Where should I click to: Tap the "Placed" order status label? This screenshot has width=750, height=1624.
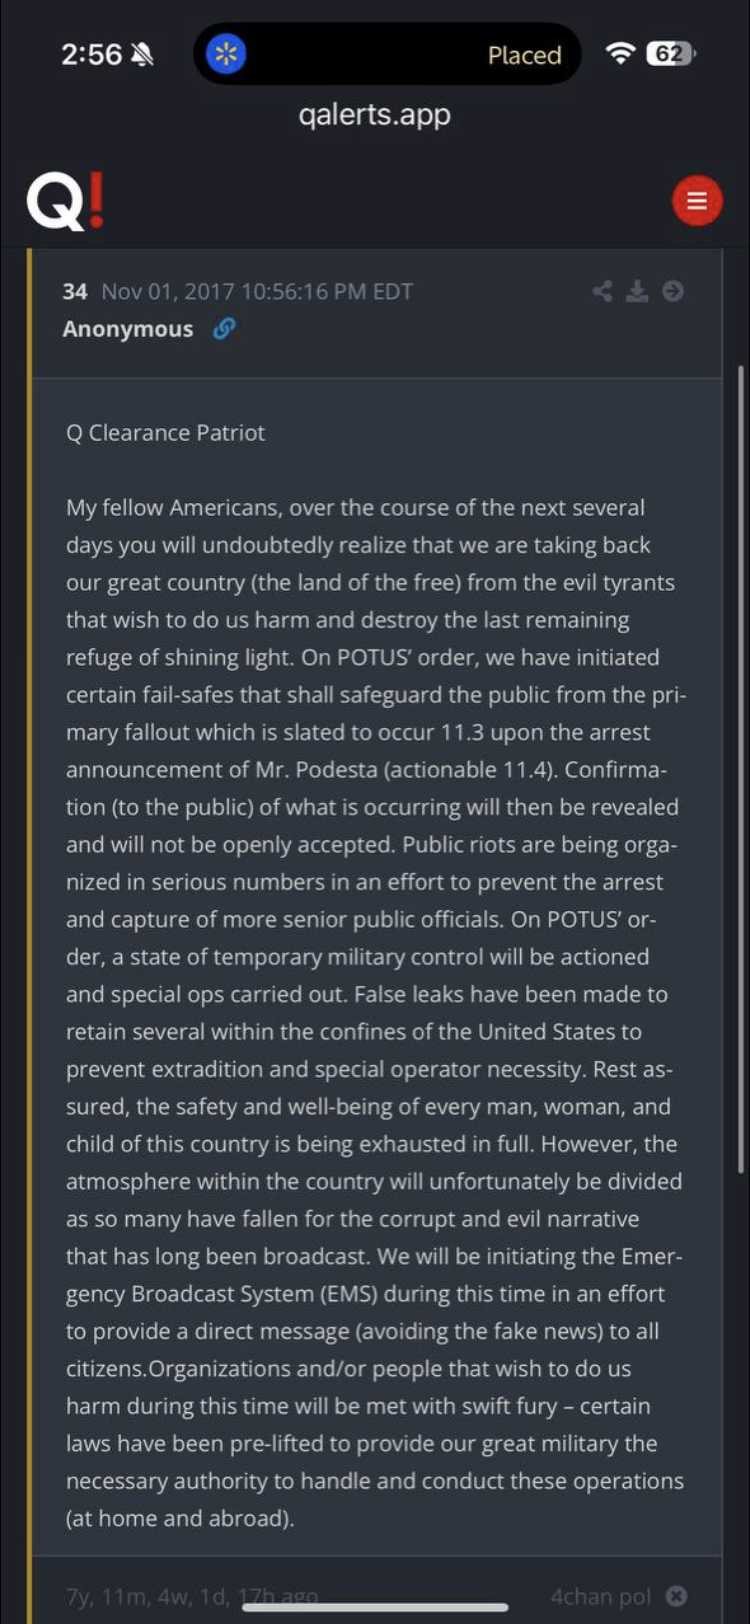[x=524, y=55]
